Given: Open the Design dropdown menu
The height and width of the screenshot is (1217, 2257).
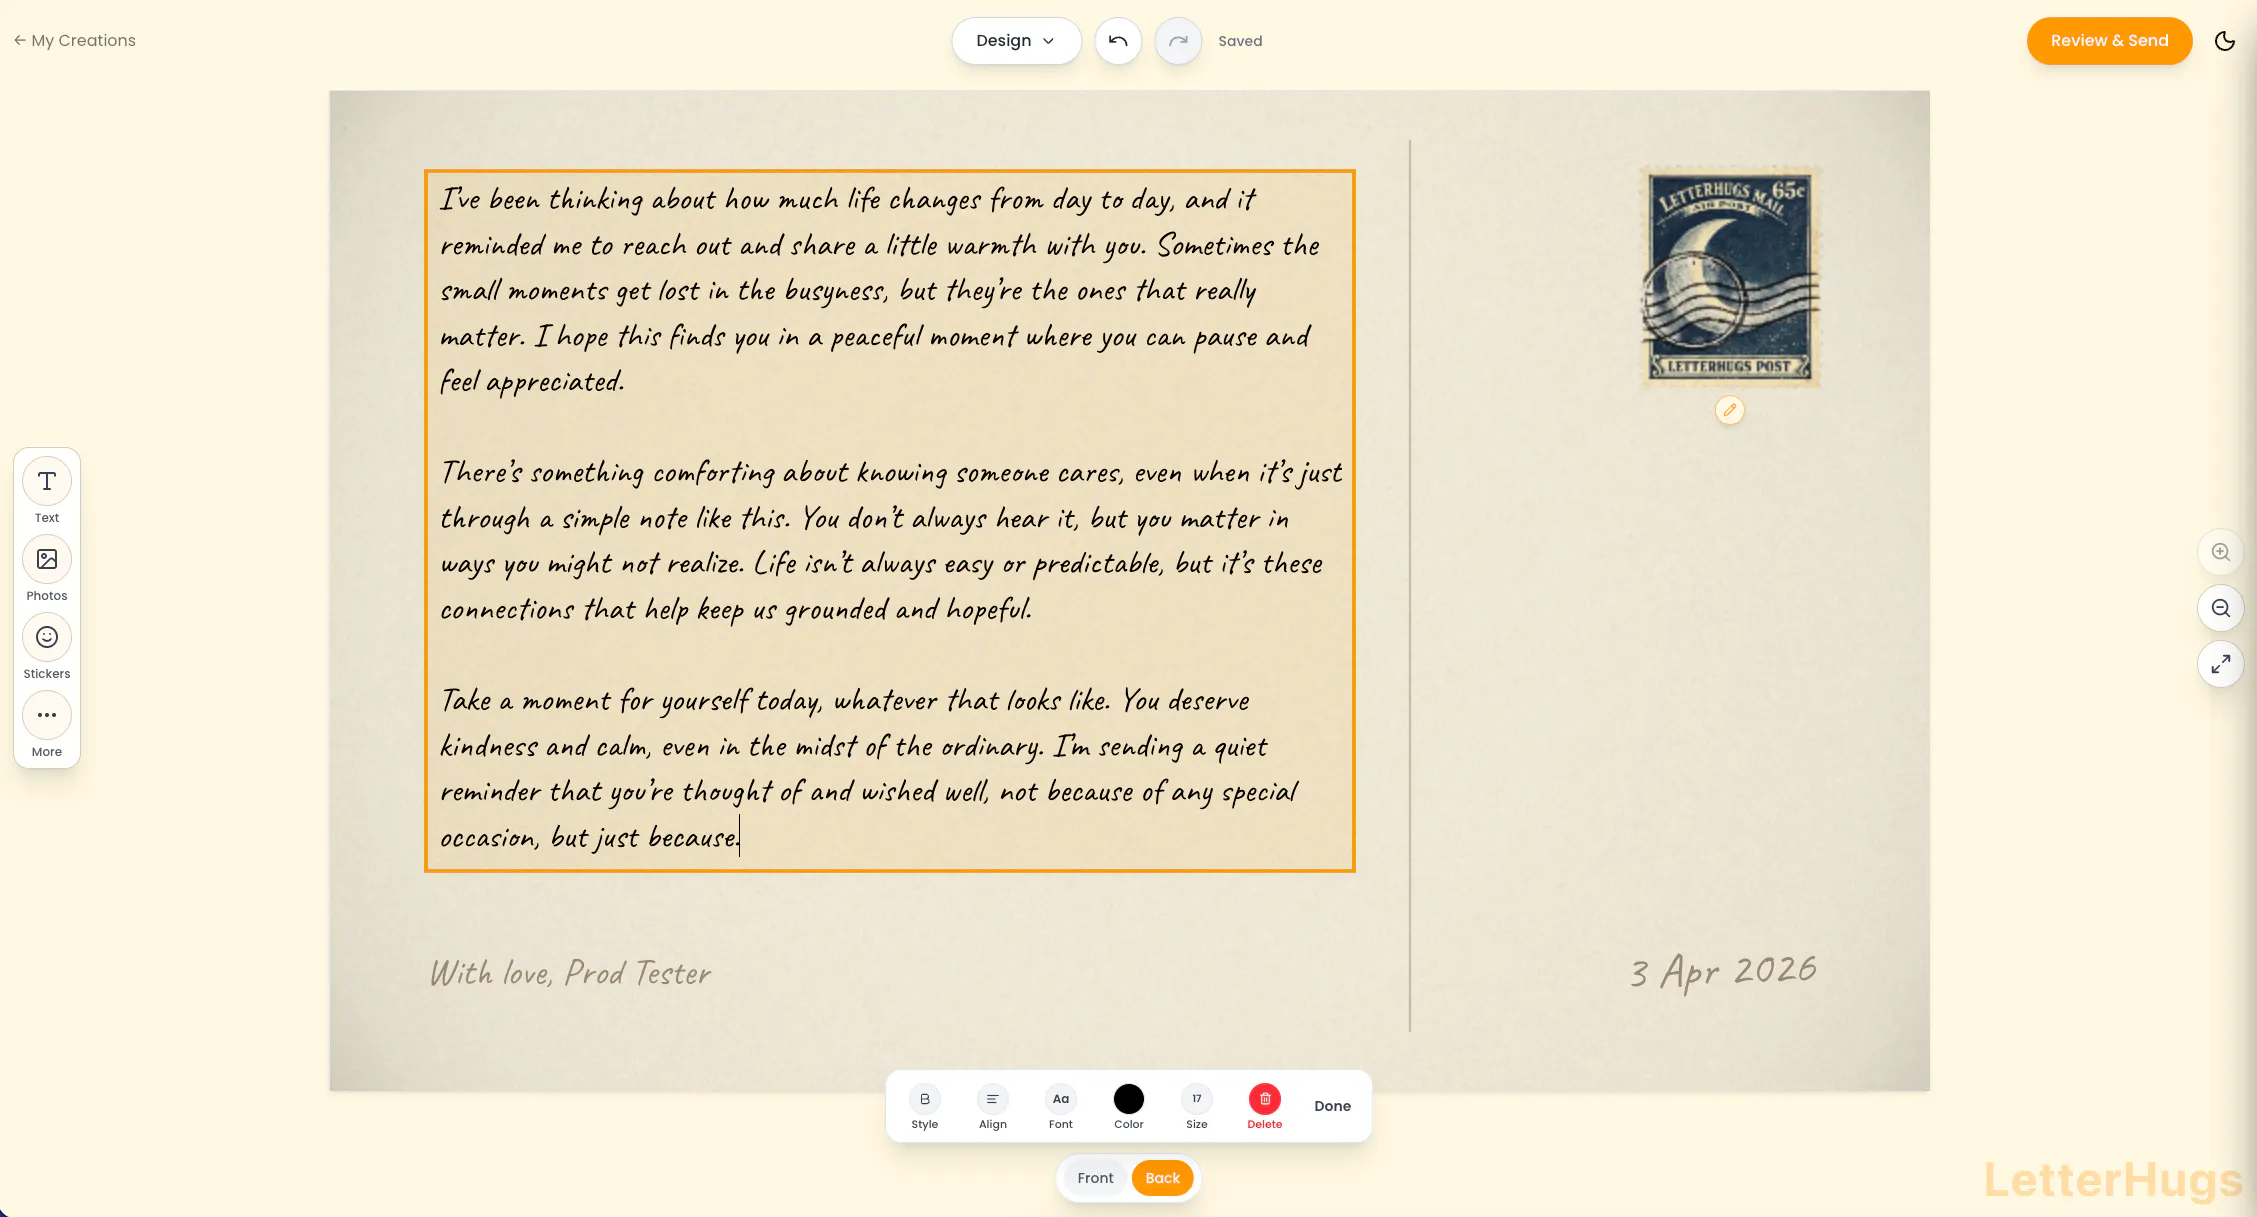Looking at the screenshot, I should click(1016, 41).
